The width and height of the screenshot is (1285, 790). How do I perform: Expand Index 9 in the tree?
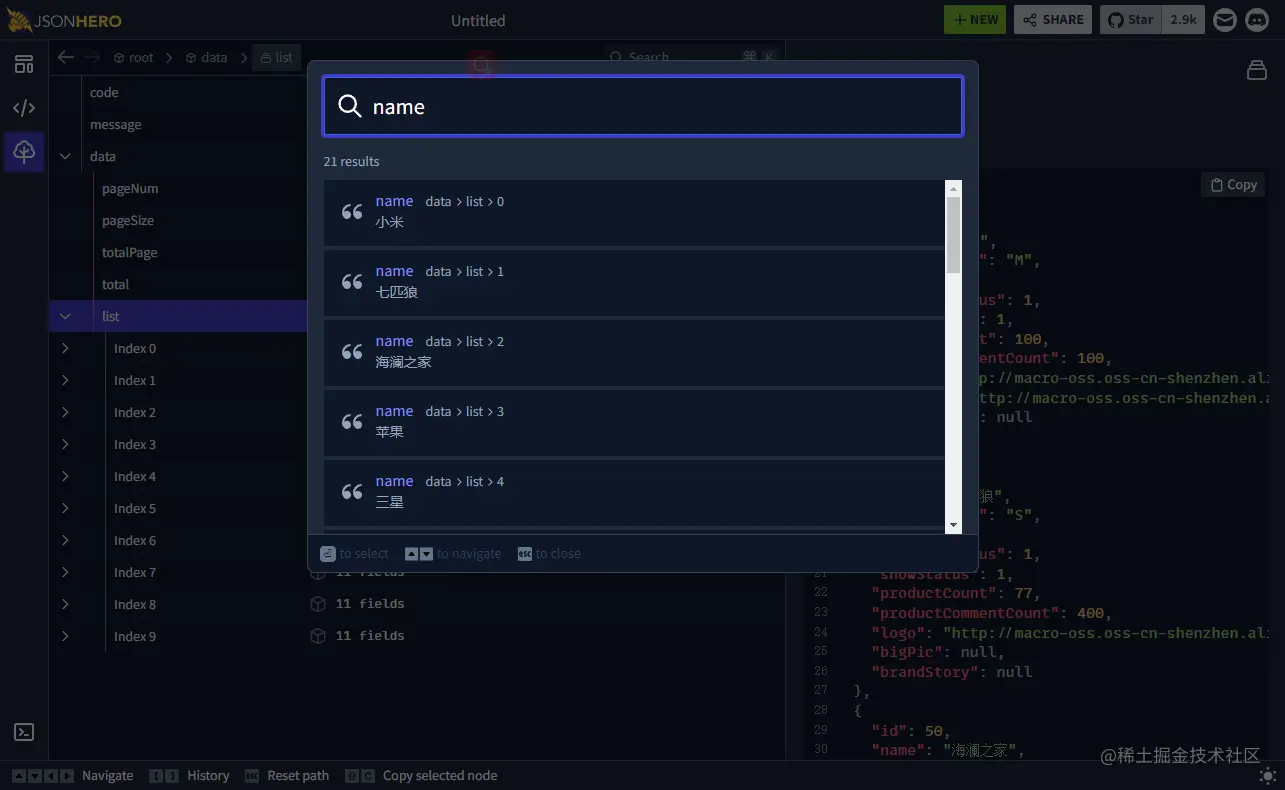(x=65, y=636)
